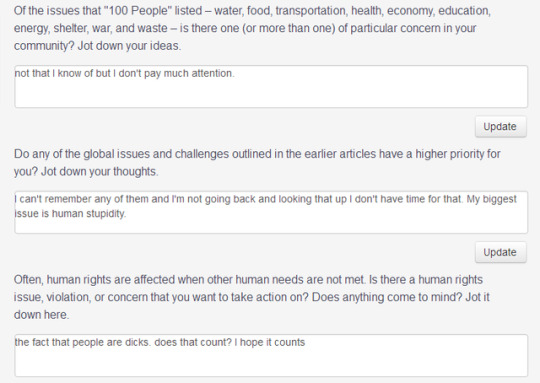Place cursor after "attention." in first answer
540x383 pixels.
[x=235, y=73]
